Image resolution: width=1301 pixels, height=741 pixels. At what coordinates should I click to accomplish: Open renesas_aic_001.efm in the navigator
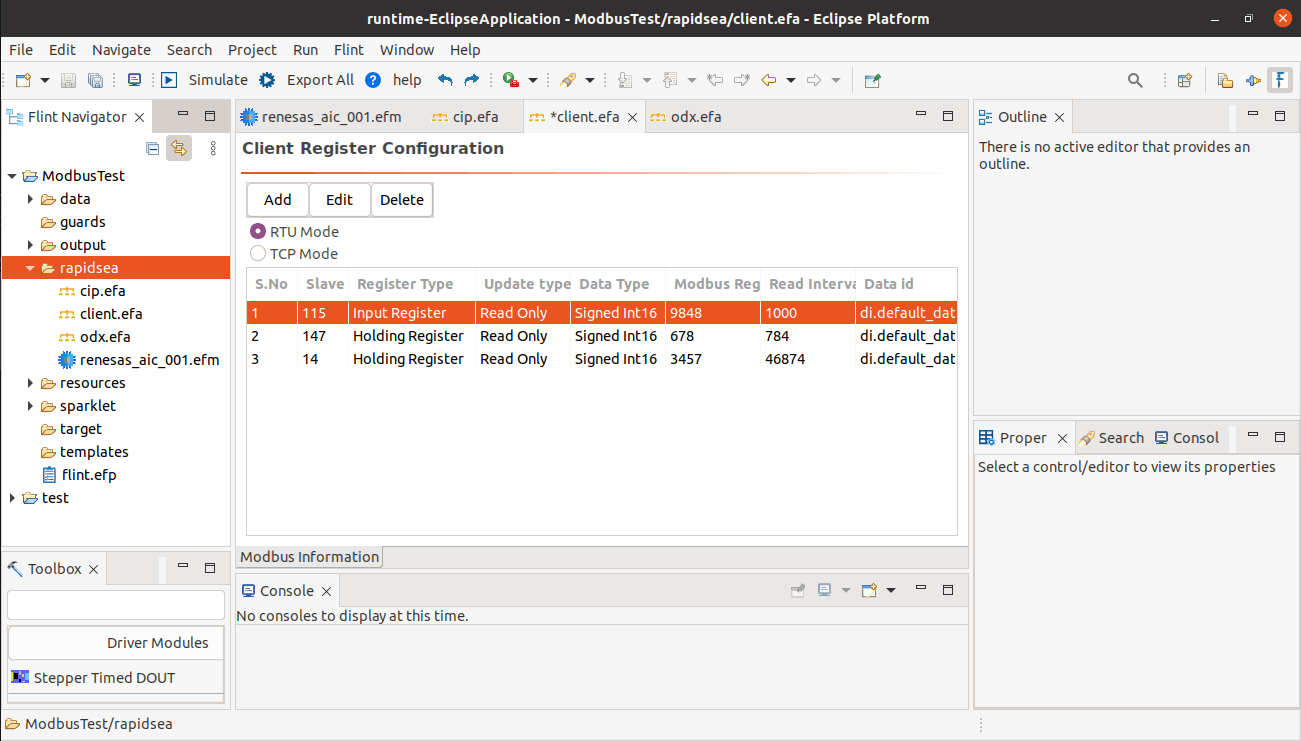click(x=149, y=360)
